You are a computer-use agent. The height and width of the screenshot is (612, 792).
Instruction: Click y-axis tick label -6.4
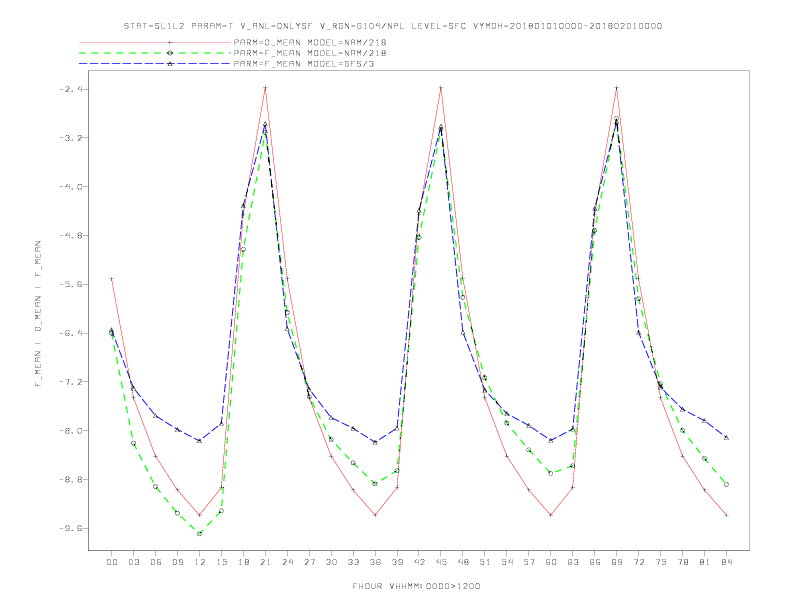click(71, 333)
